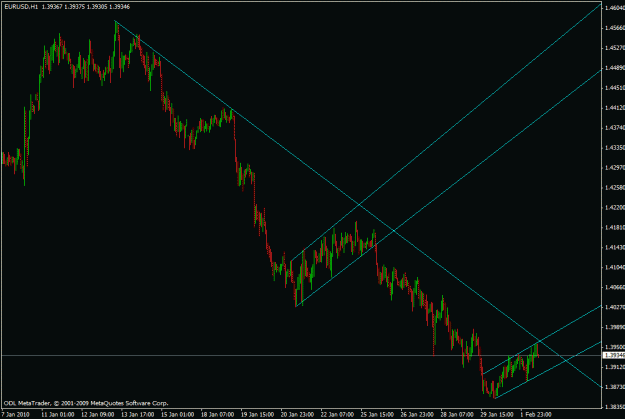Click the '19 Jan 15:00' time axis label

coord(257,415)
